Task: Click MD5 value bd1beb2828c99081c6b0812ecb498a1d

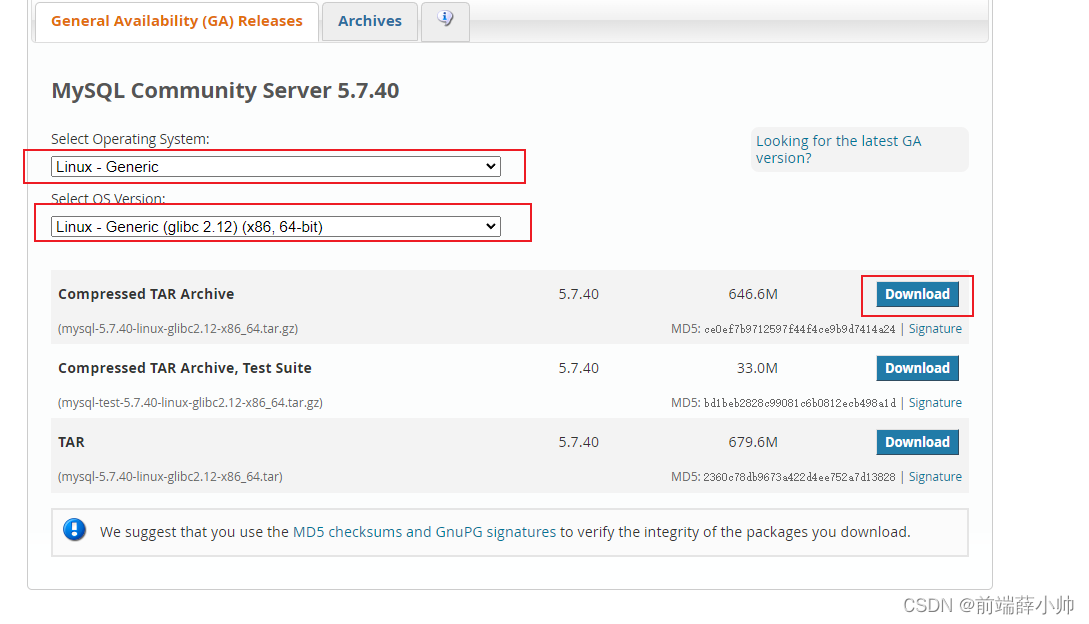Action: pyautogui.click(x=799, y=403)
